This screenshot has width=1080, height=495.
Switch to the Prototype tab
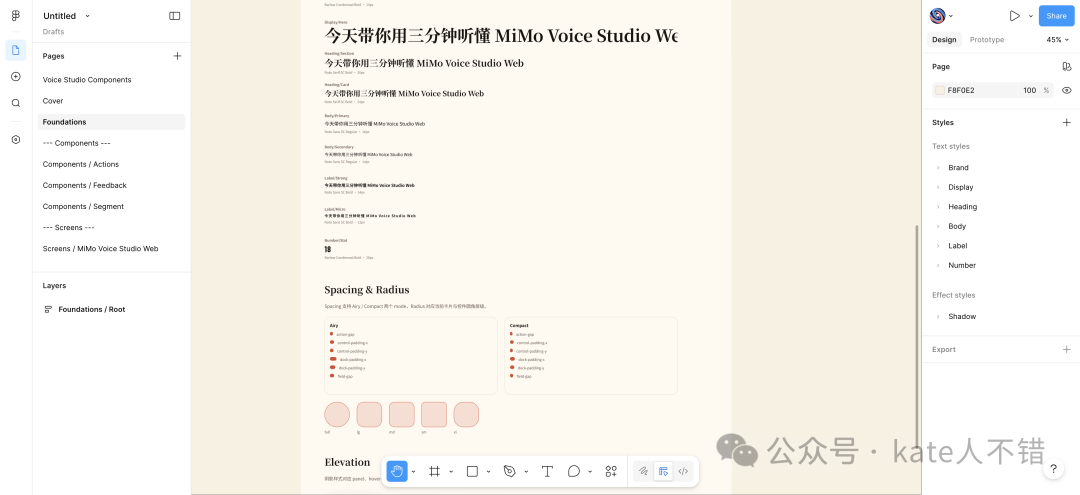[x=986, y=40]
